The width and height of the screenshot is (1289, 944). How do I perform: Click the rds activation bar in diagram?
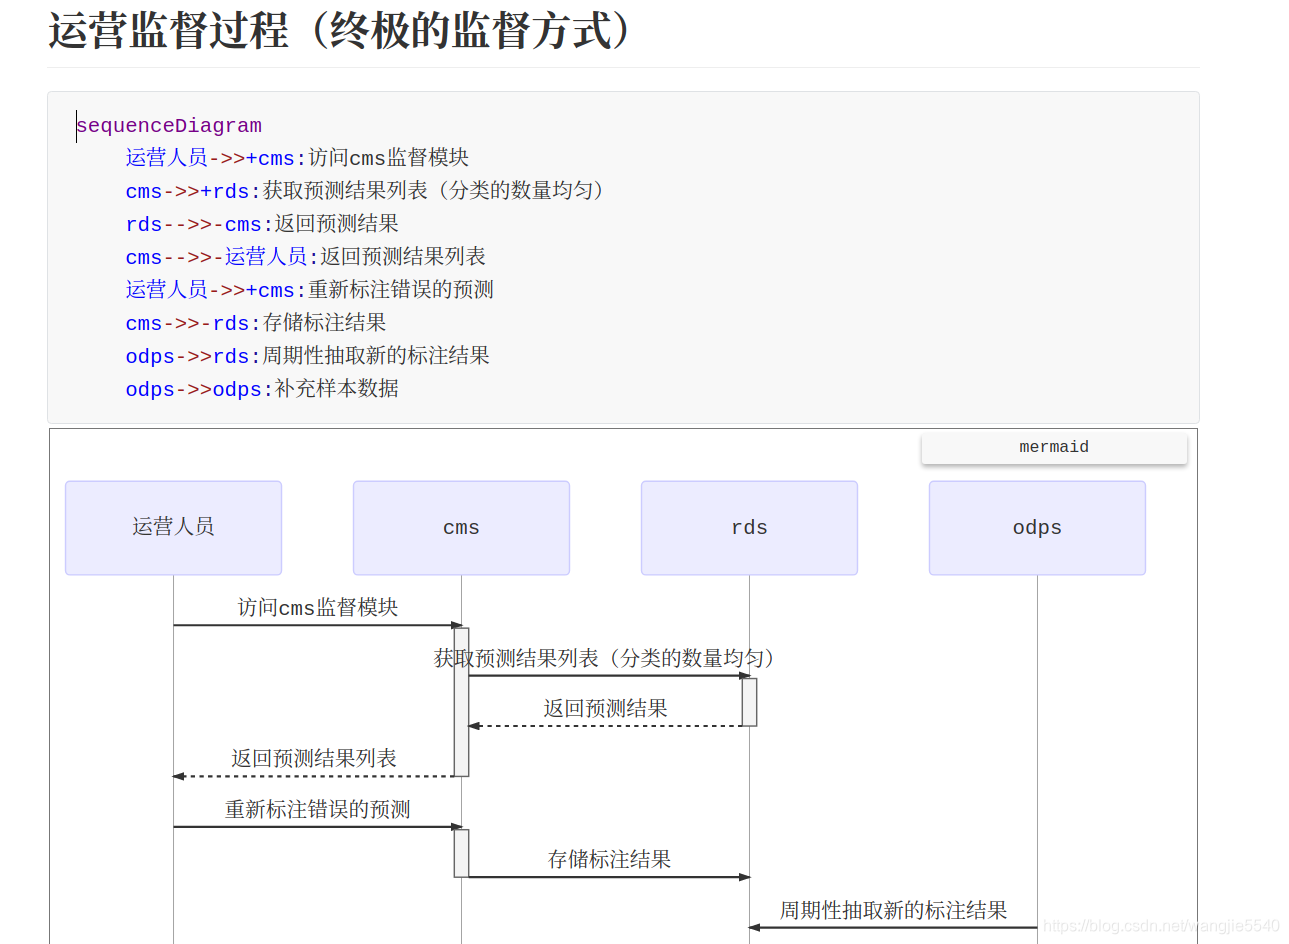[x=749, y=702]
